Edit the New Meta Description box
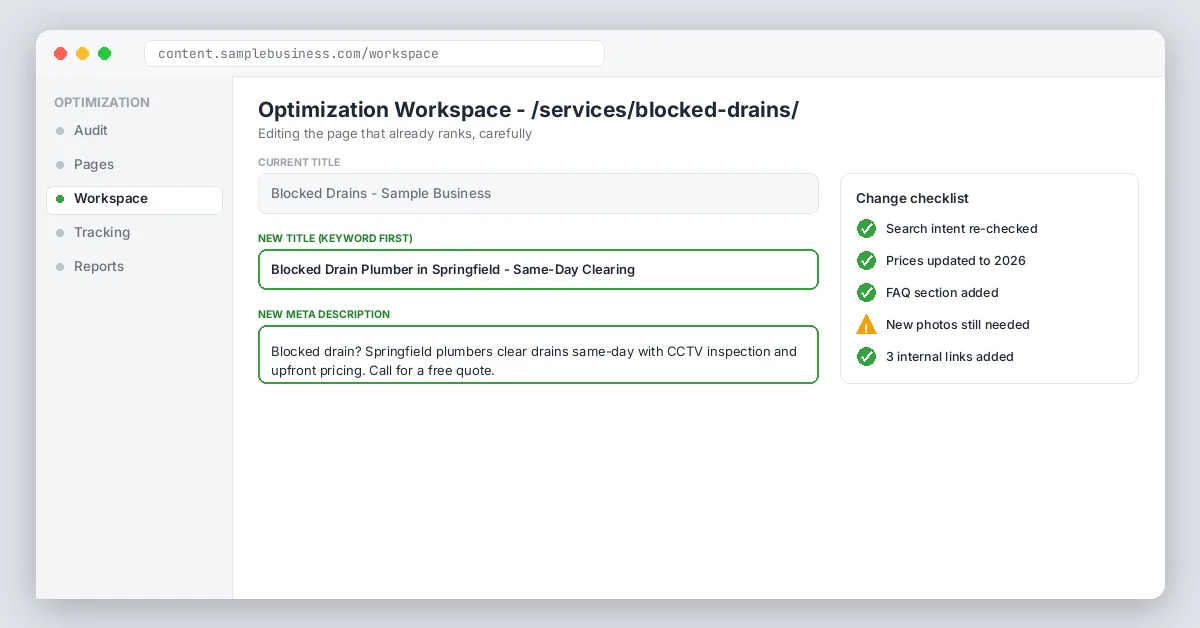Image resolution: width=1200 pixels, height=628 pixels. point(538,354)
